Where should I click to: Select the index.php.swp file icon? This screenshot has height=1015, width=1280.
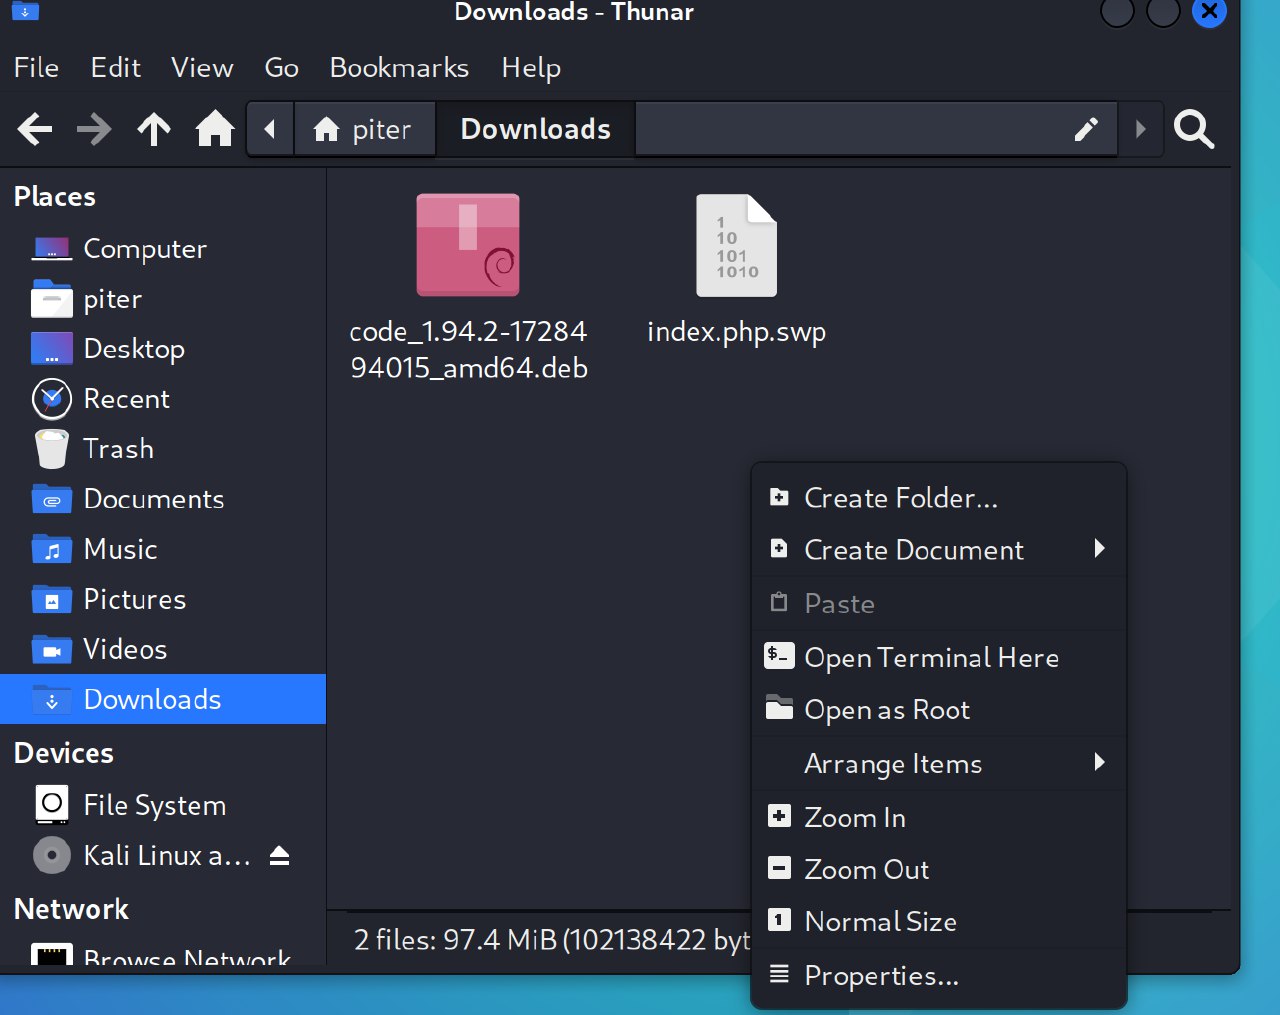pyautogui.click(x=736, y=246)
